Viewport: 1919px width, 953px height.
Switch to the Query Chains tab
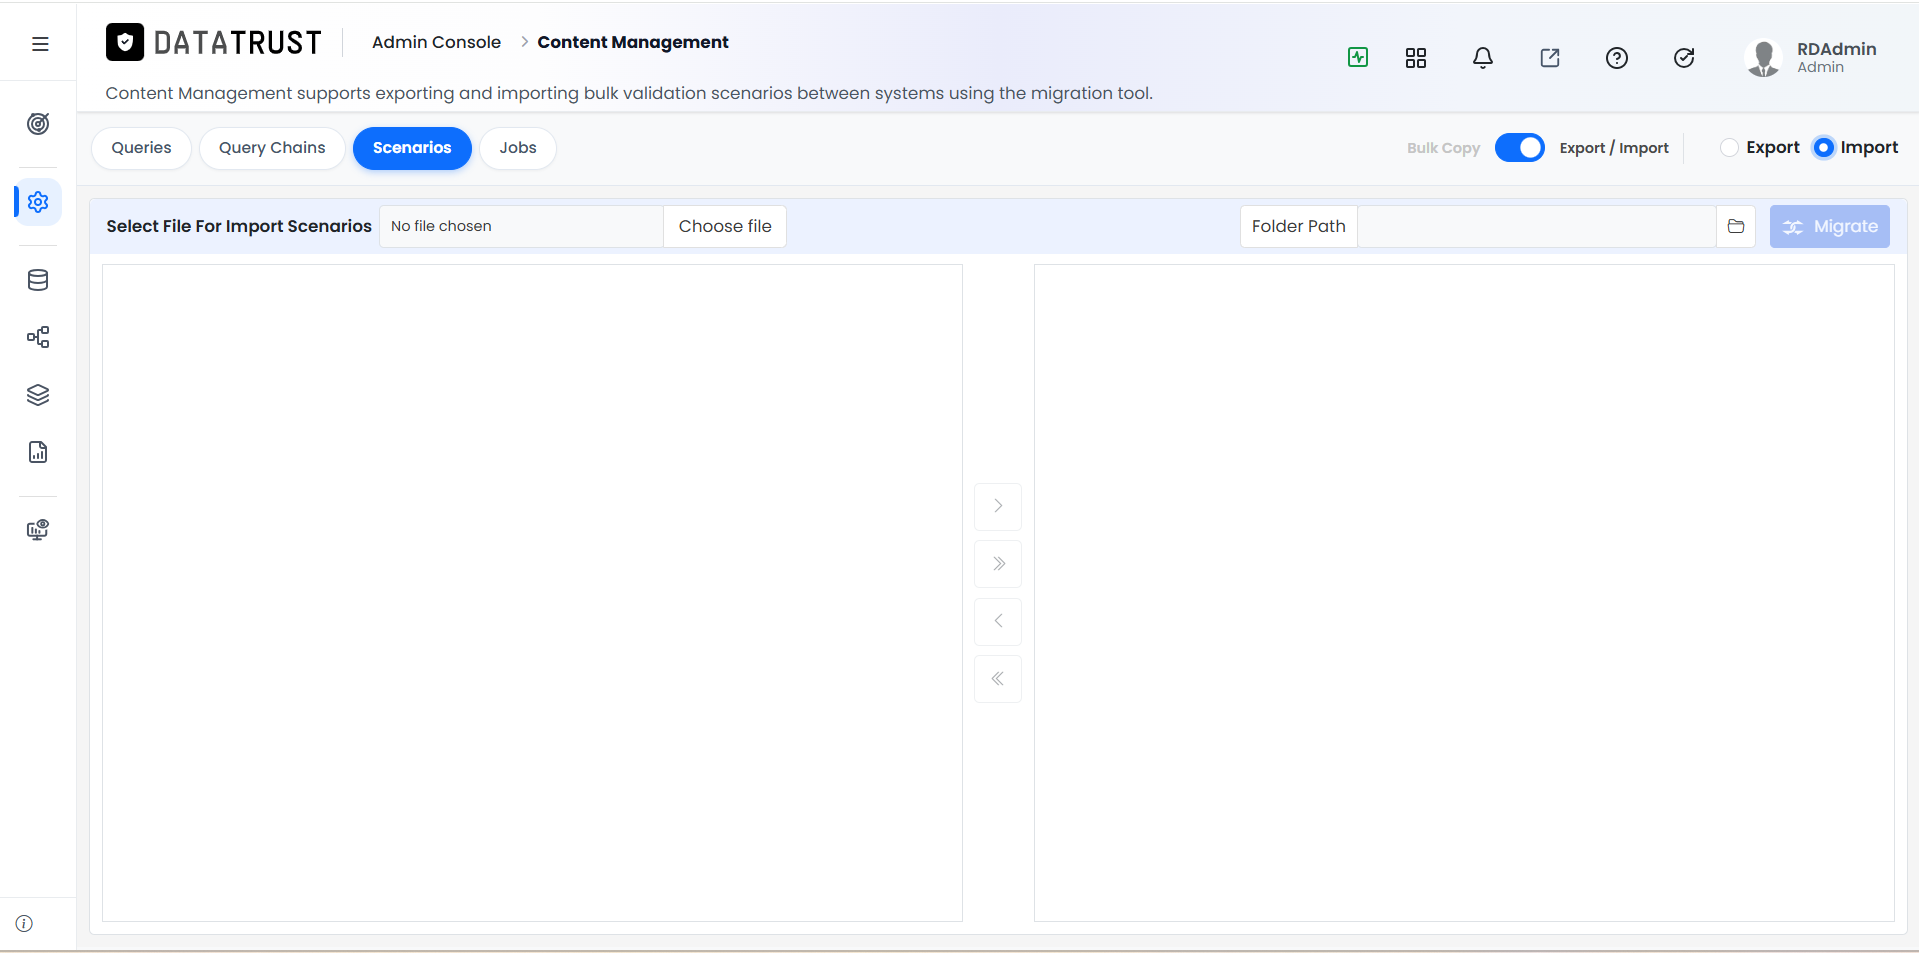(x=272, y=148)
